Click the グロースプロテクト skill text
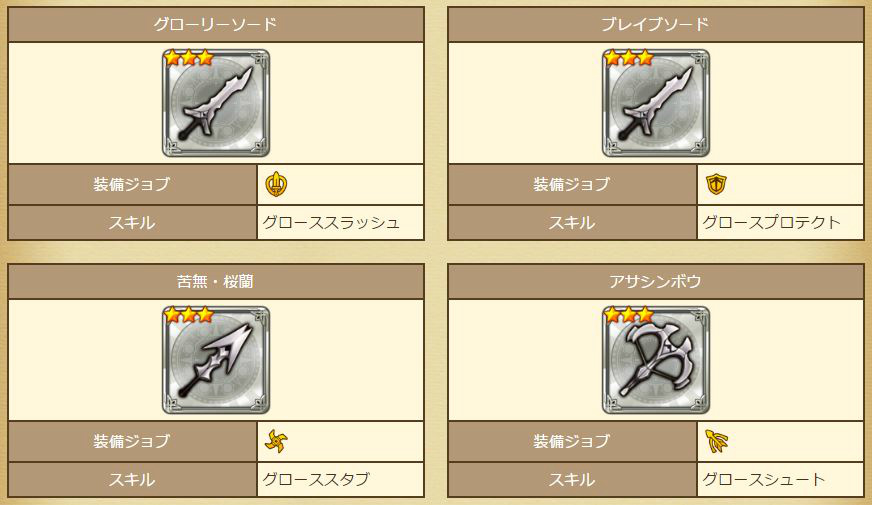Image resolution: width=872 pixels, height=505 pixels. 771,222
